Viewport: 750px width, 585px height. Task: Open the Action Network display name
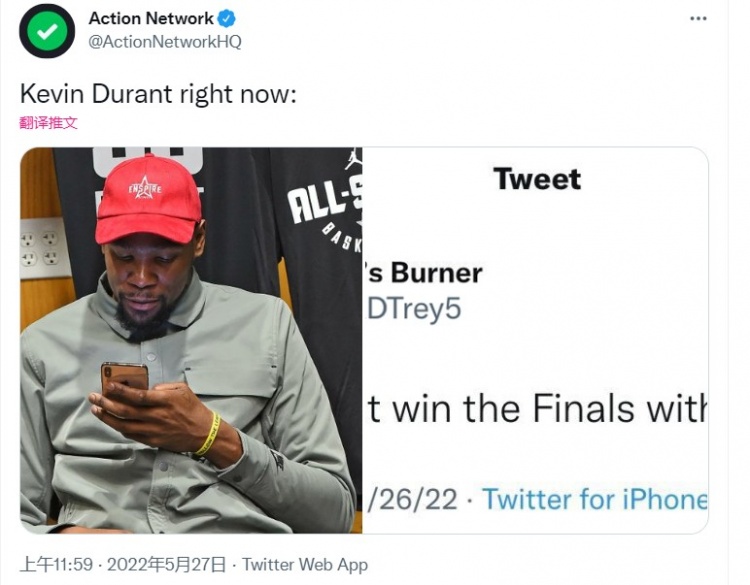[x=151, y=19]
